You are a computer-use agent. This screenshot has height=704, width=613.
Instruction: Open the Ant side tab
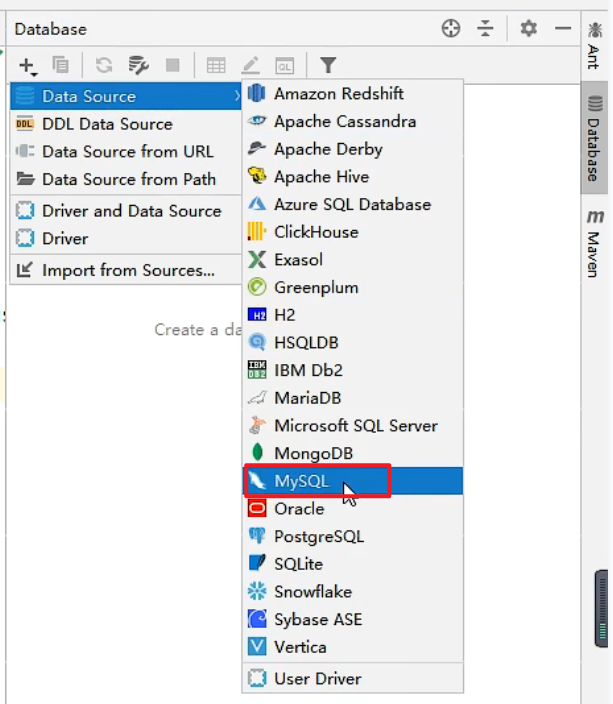point(595,45)
